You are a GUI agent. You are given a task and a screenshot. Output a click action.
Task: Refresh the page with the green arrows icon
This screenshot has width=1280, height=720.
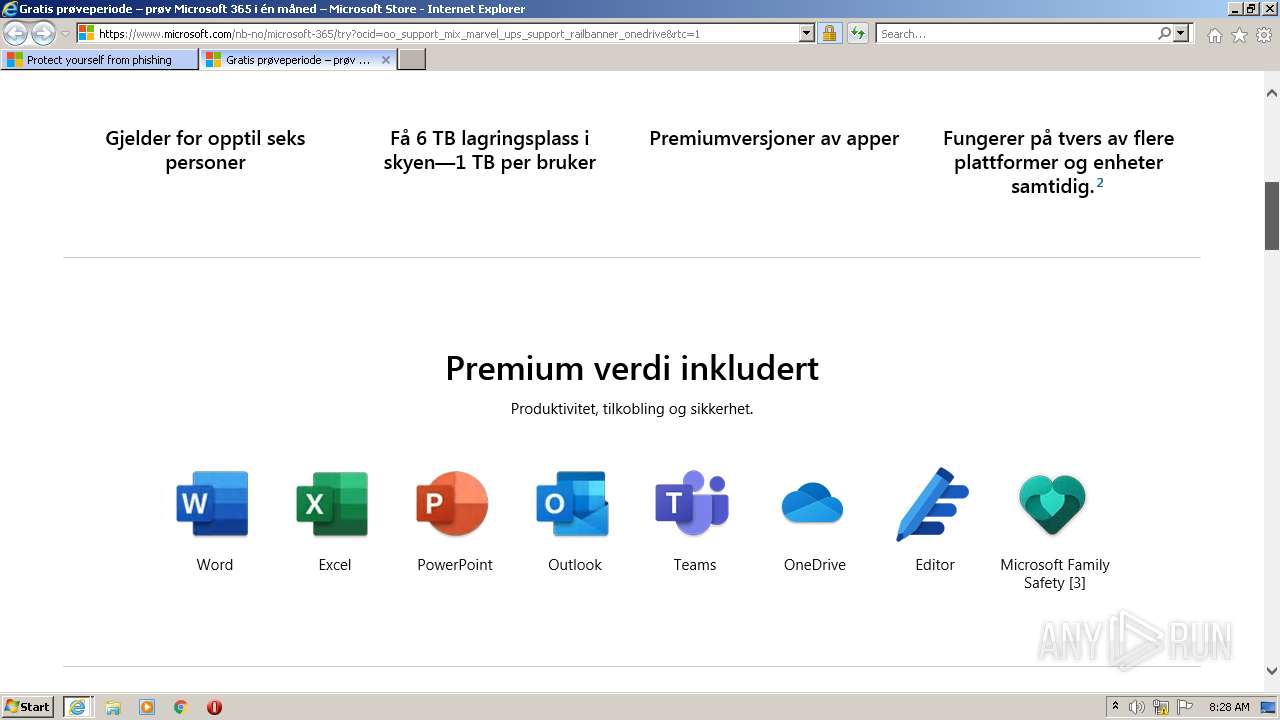(x=857, y=33)
